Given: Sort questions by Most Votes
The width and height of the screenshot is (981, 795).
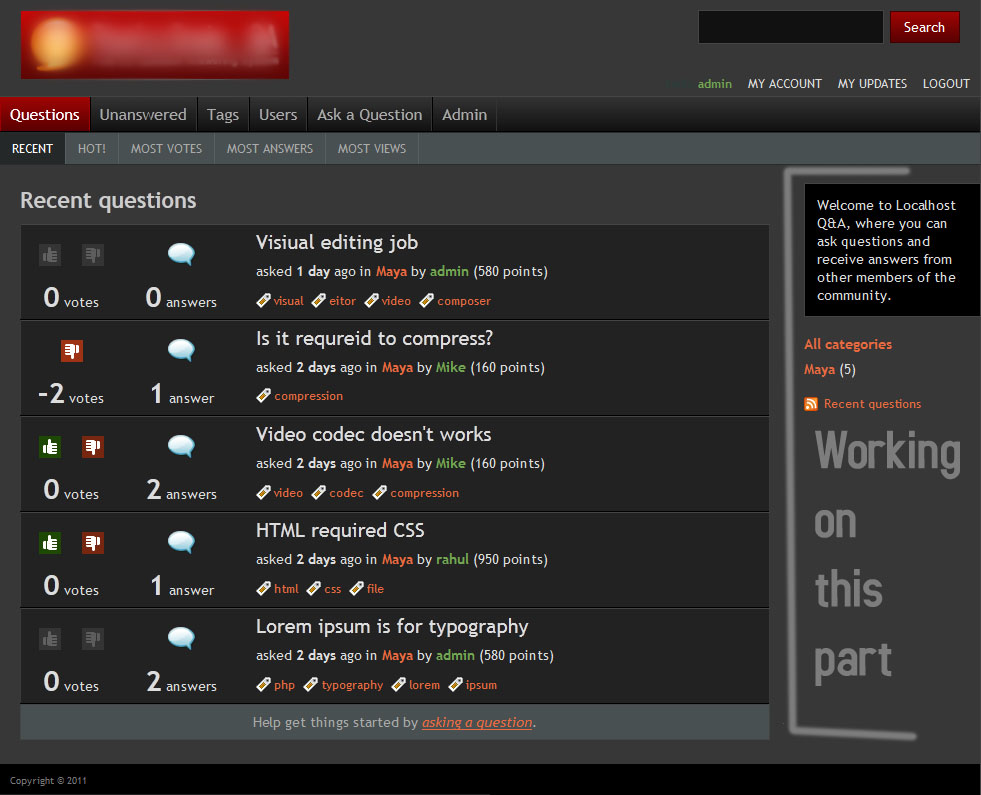Looking at the screenshot, I should click(166, 149).
